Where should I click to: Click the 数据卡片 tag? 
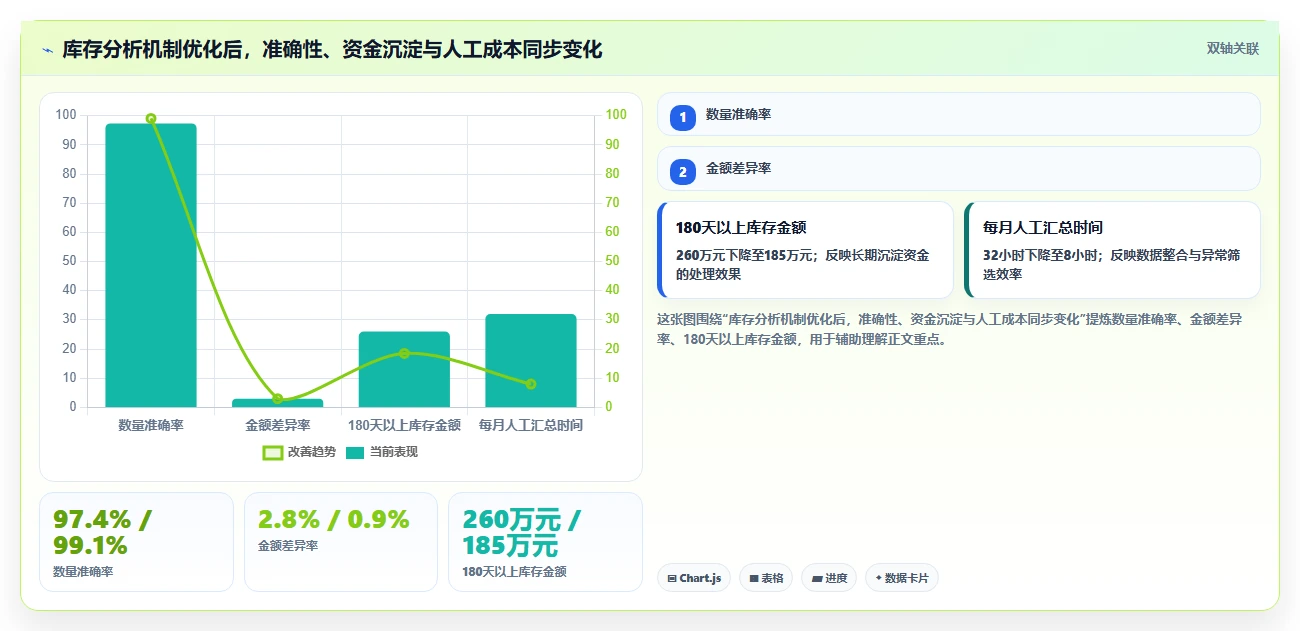(x=902, y=578)
